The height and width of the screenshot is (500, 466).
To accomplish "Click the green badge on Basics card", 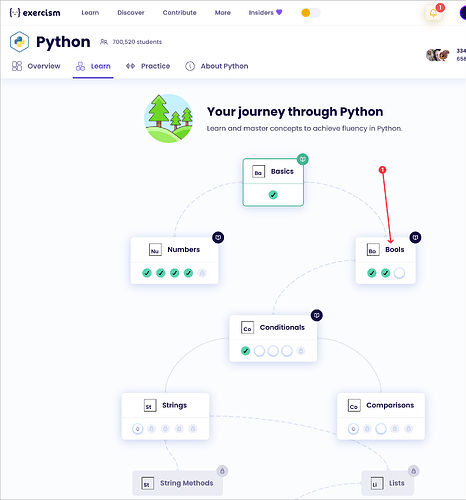I will point(303,159).
